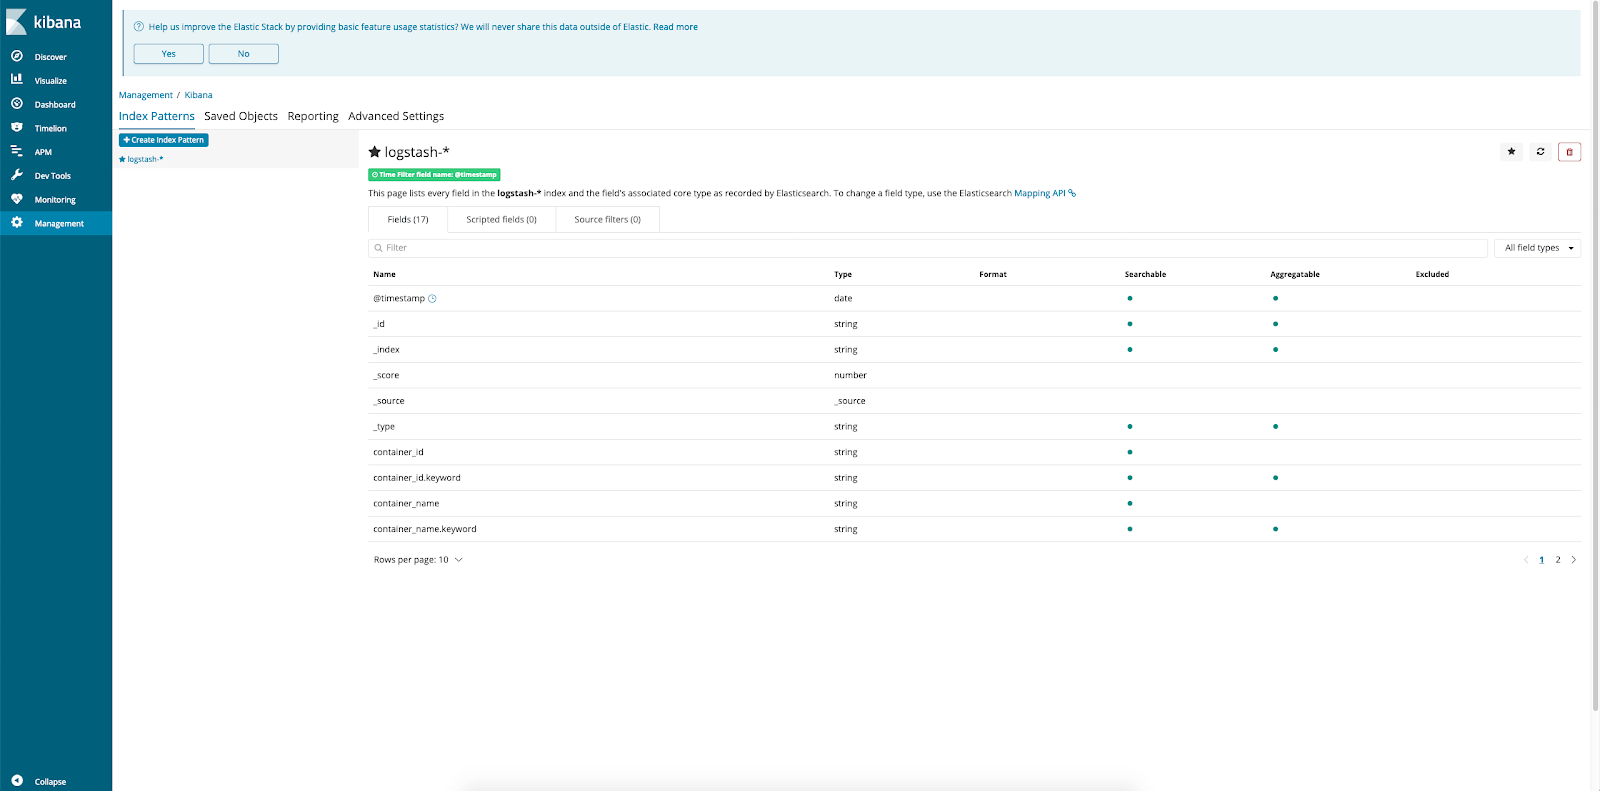Click the vertical page scrollbar
This screenshot has height=791, width=1600.
coord(1595,355)
